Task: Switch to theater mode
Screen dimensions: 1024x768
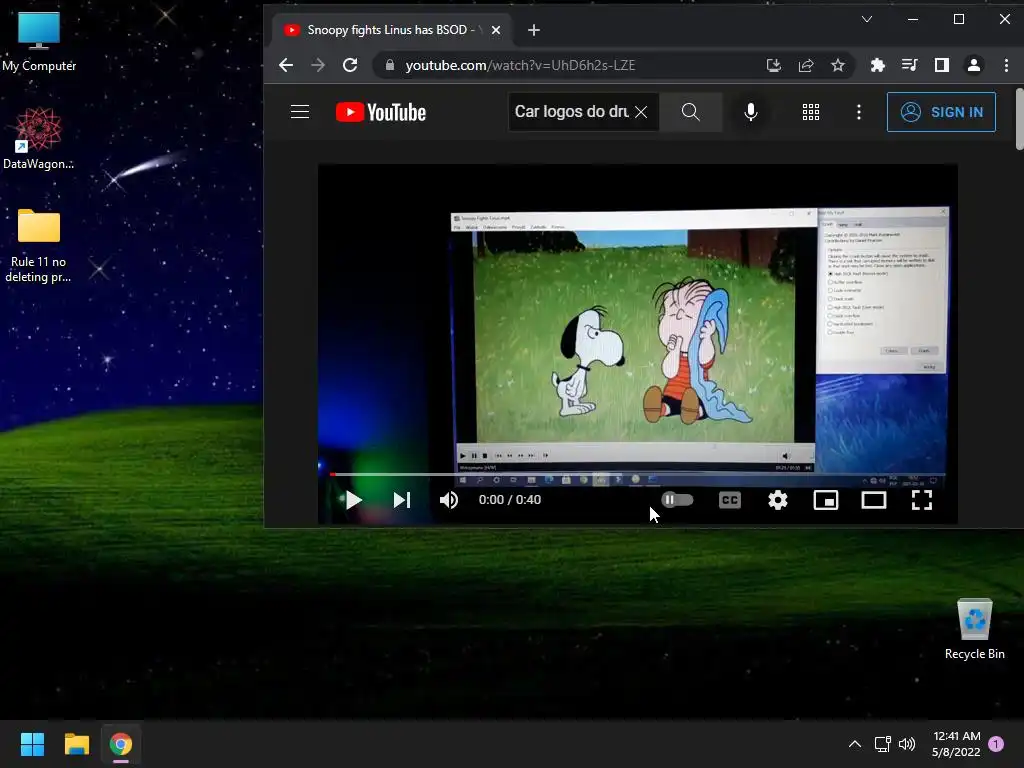Action: click(x=874, y=500)
